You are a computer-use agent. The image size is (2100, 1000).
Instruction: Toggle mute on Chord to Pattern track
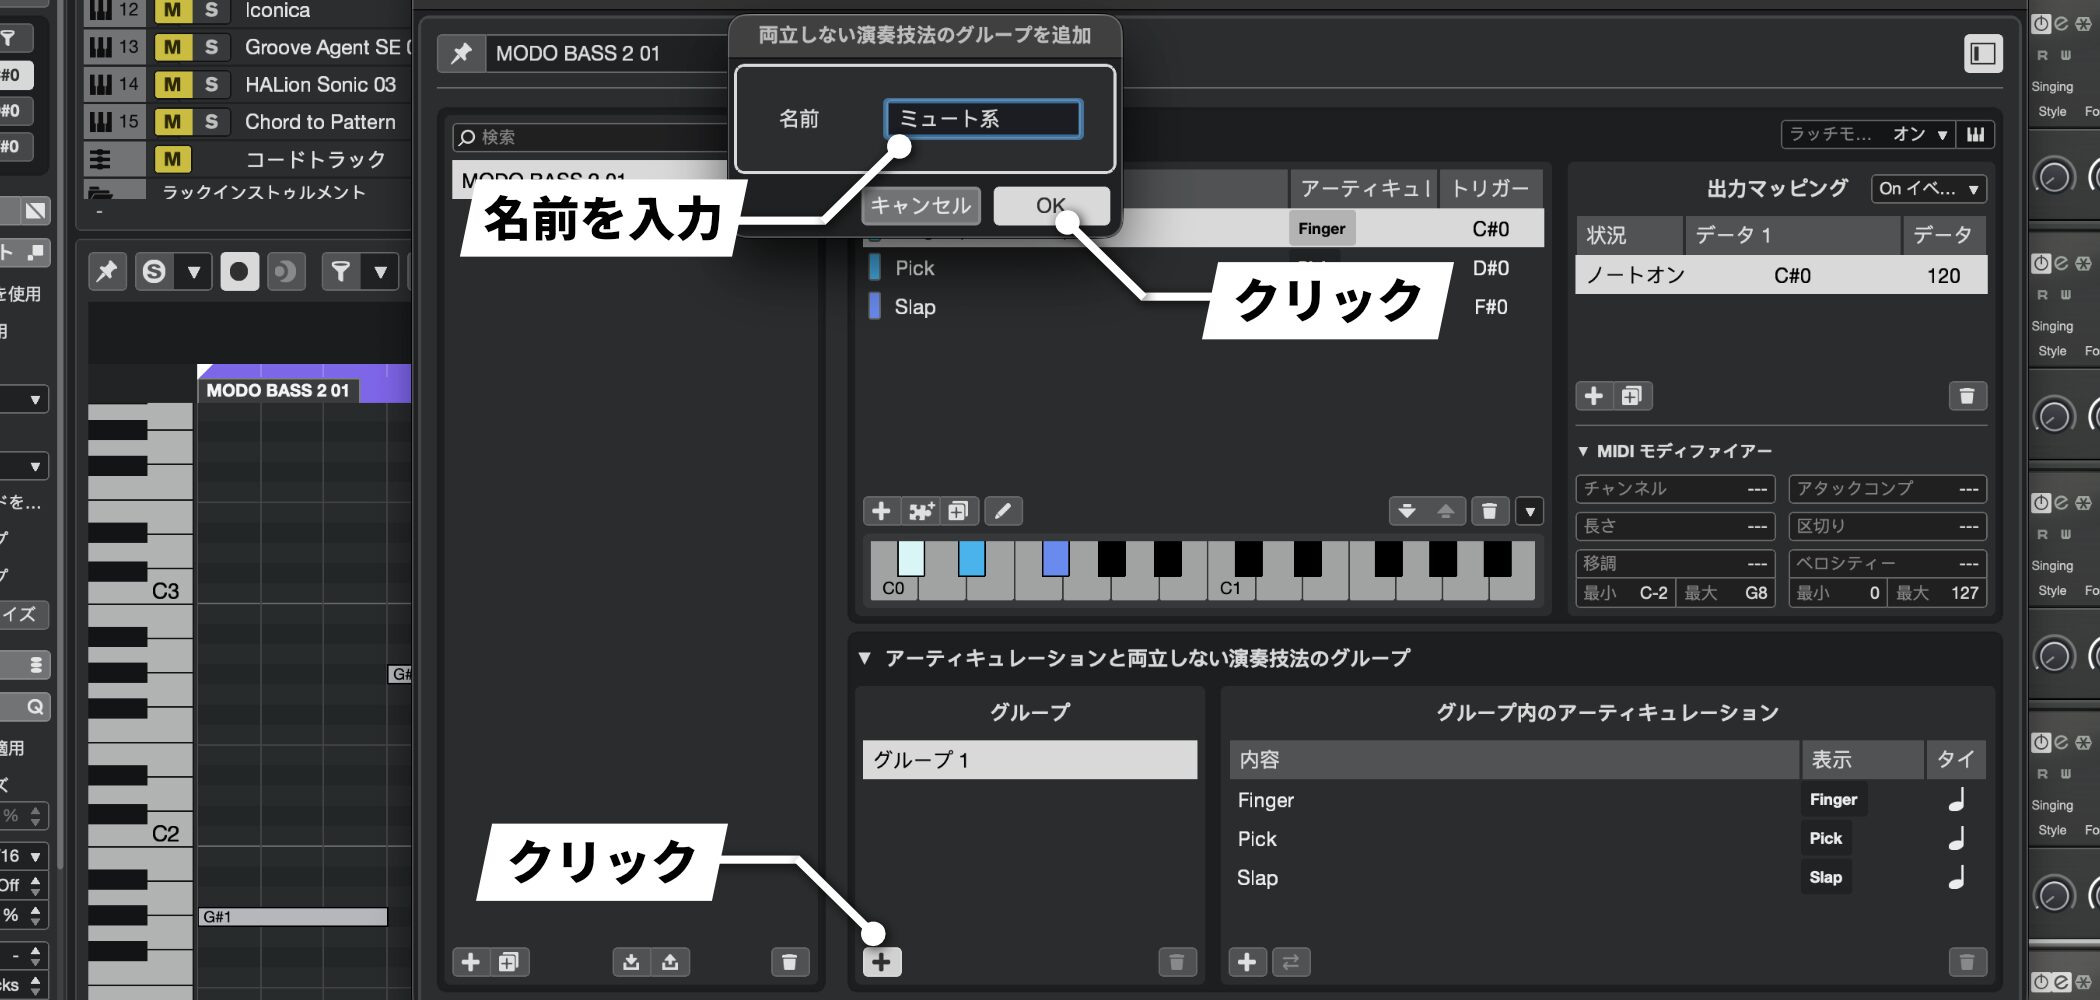click(172, 122)
